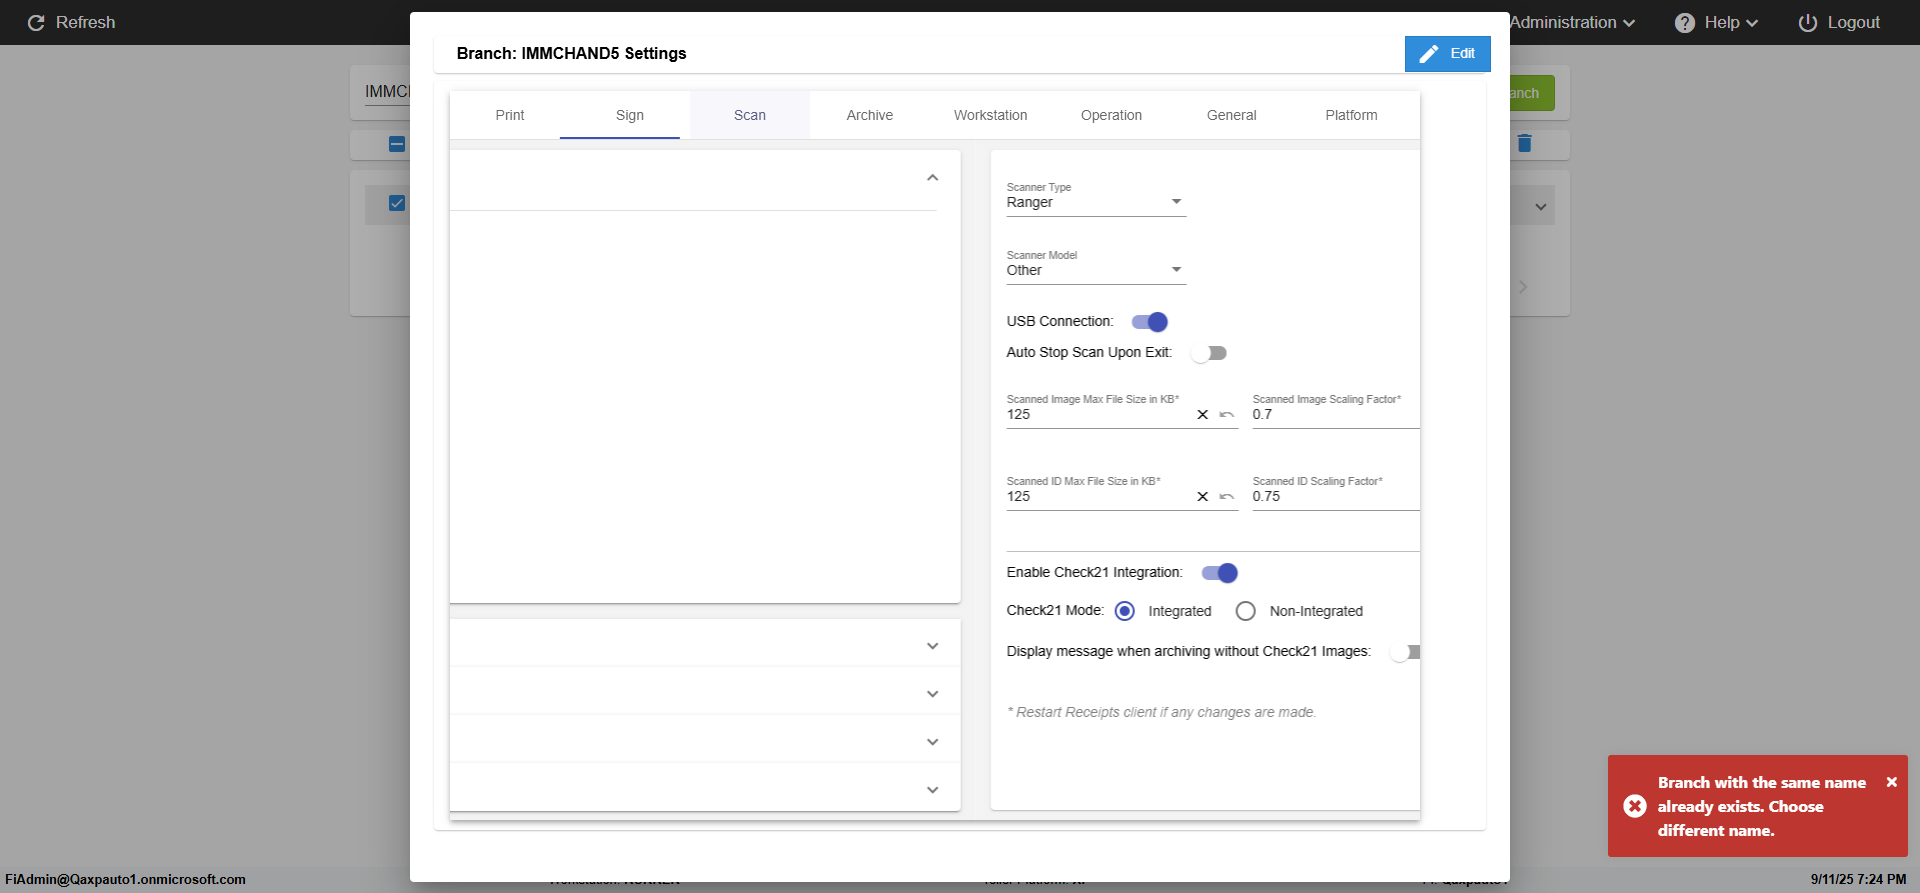Collapse the expanded top accordion panel

932,178
